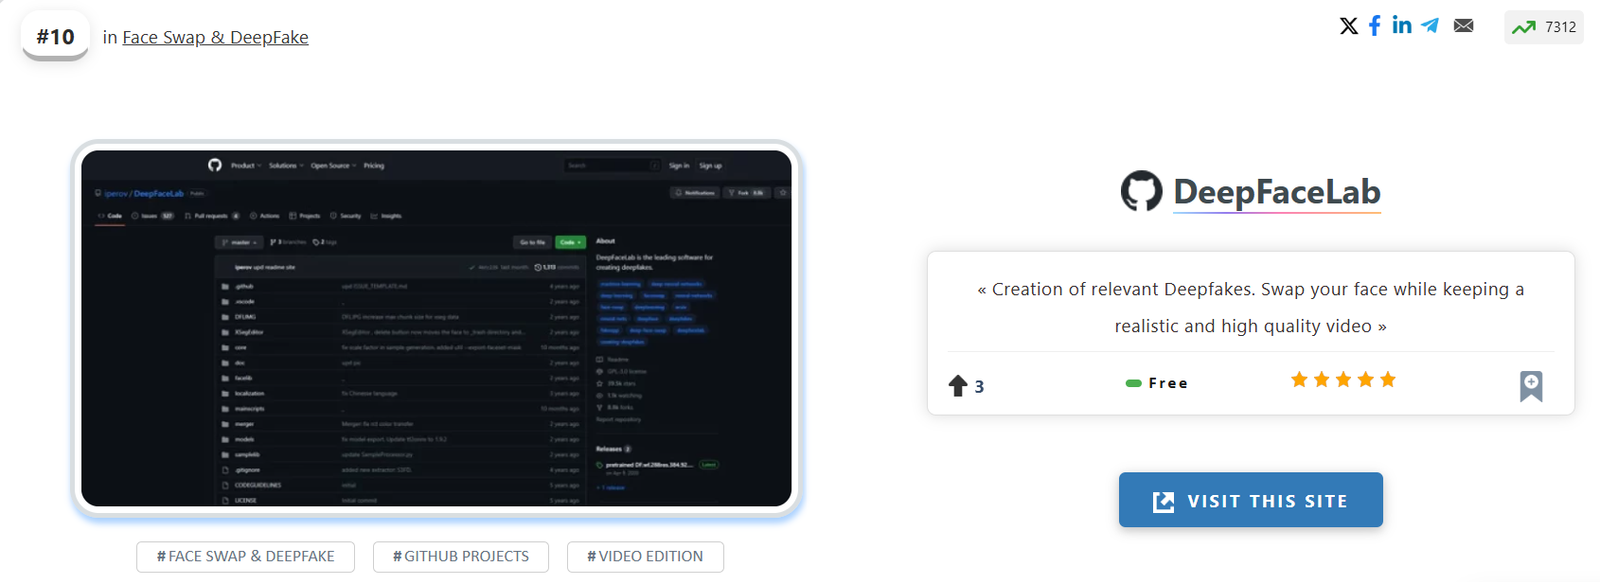Share on Facebook via the icon
The height and width of the screenshot is (582, 1600).
[x=1375, y=26]
